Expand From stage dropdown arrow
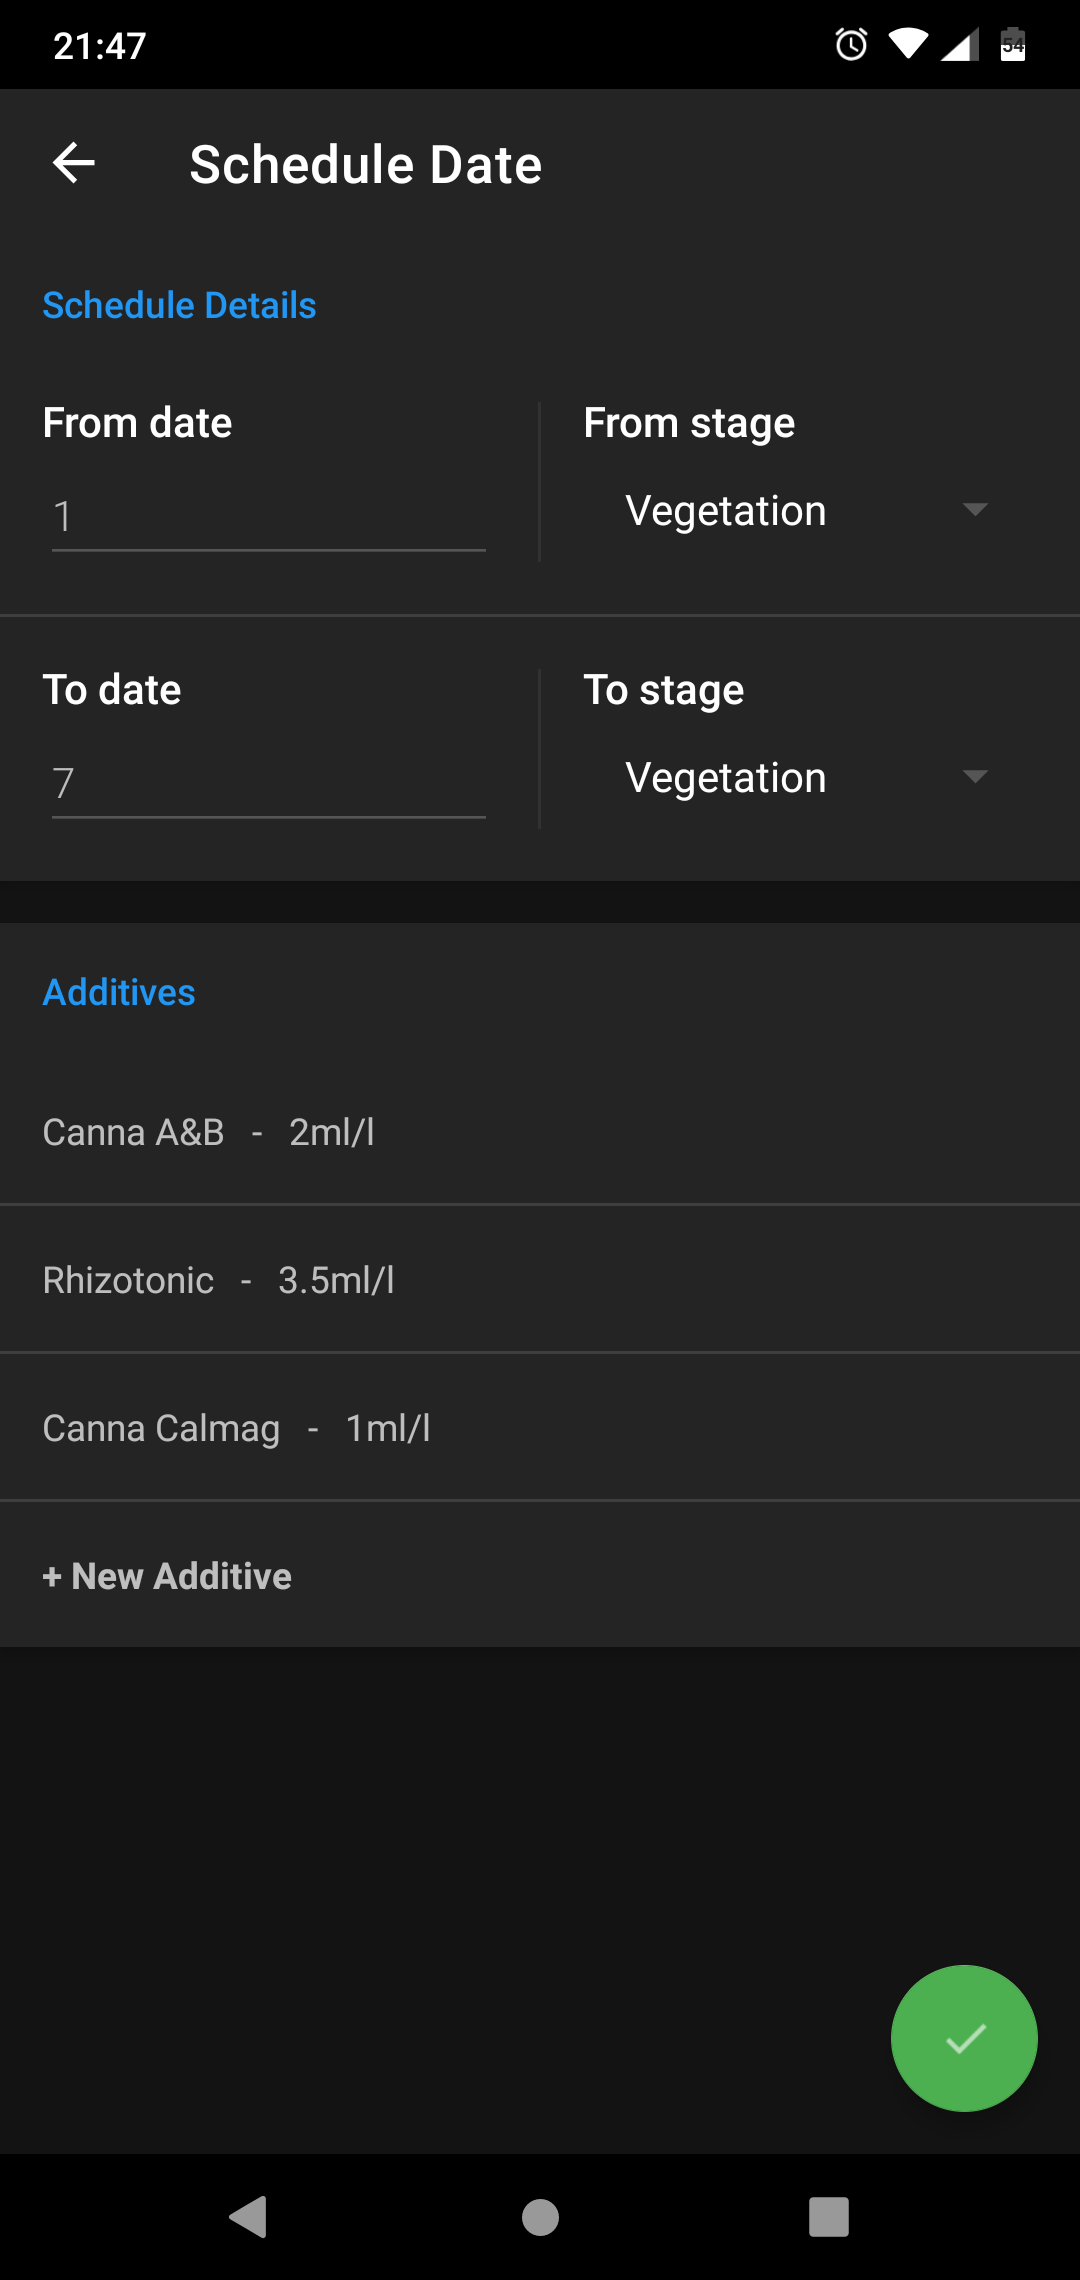The image size is (1080, 2280). pyautogui.click(x=975, y=510)
